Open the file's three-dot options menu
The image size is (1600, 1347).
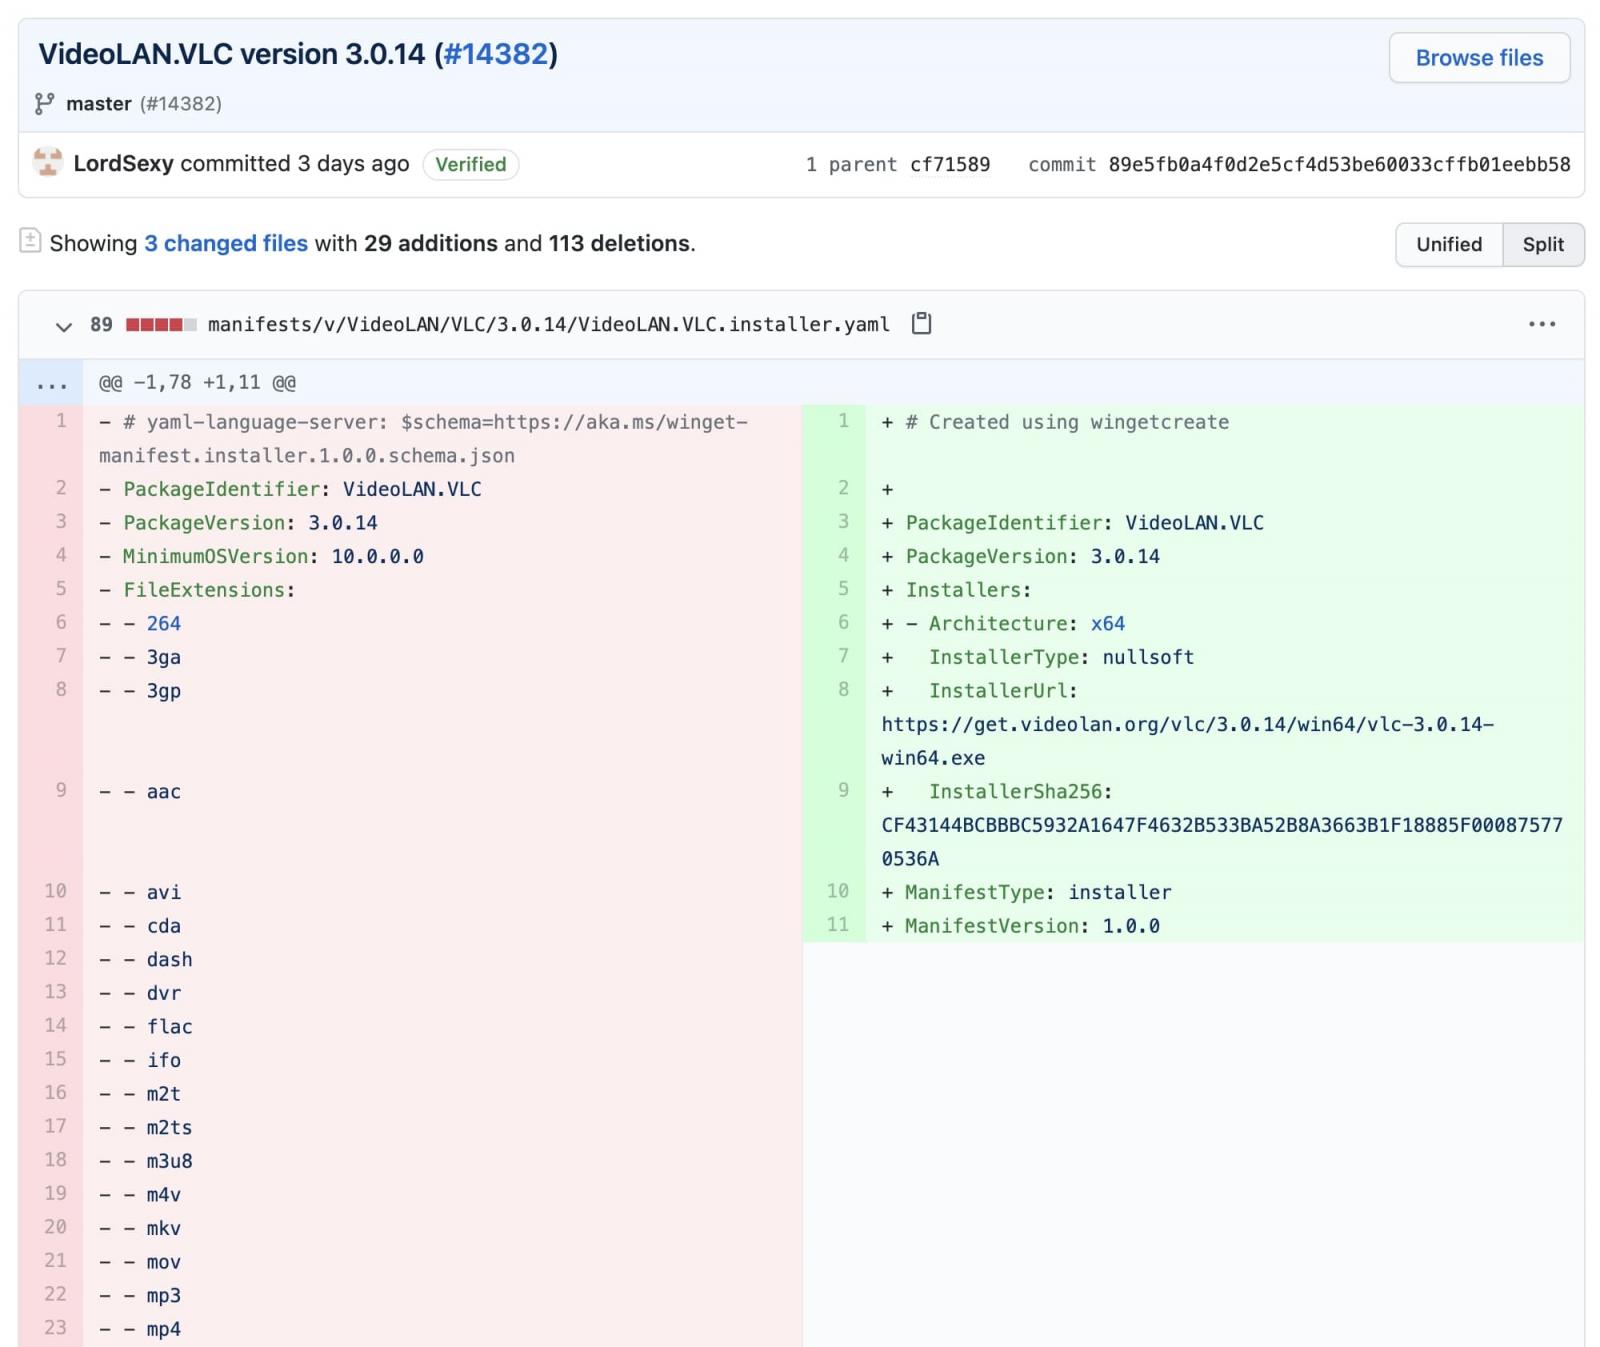pyautogui.click(x=1542, y=324)
